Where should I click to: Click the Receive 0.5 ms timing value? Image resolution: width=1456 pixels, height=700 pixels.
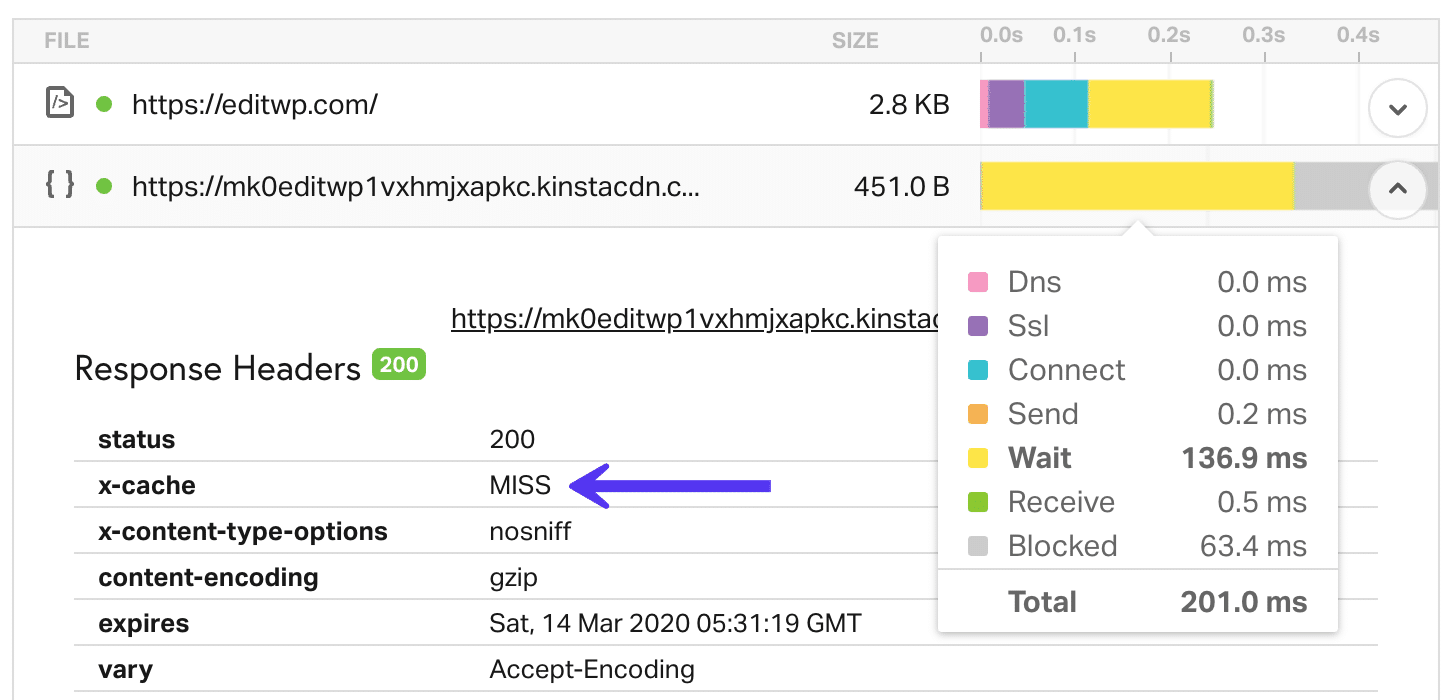1262,502
